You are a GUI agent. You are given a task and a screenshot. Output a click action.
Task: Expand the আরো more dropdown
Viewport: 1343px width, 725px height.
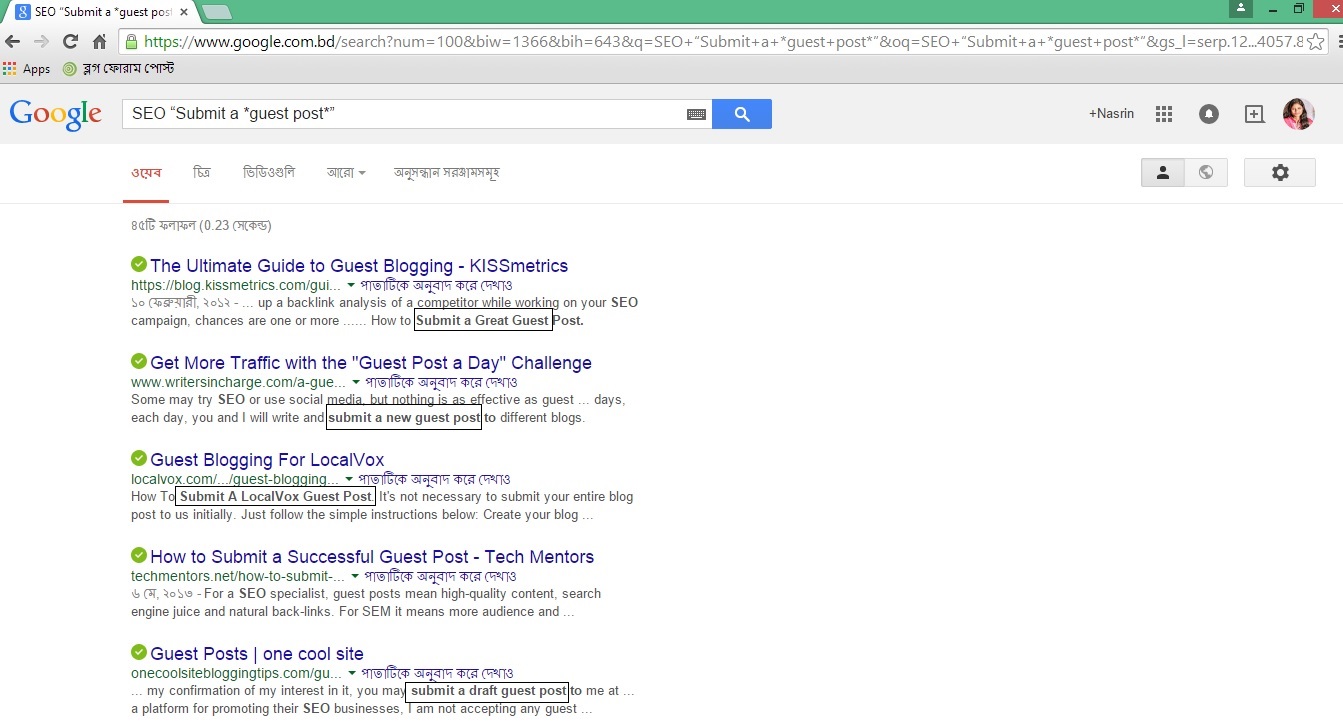point(346,173)
